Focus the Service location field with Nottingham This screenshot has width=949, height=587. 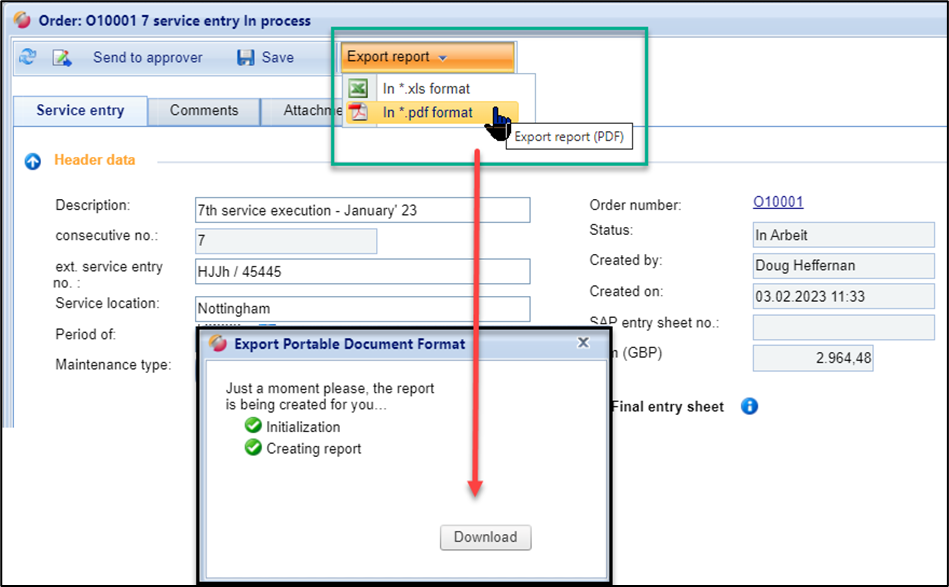pos(362,309)
